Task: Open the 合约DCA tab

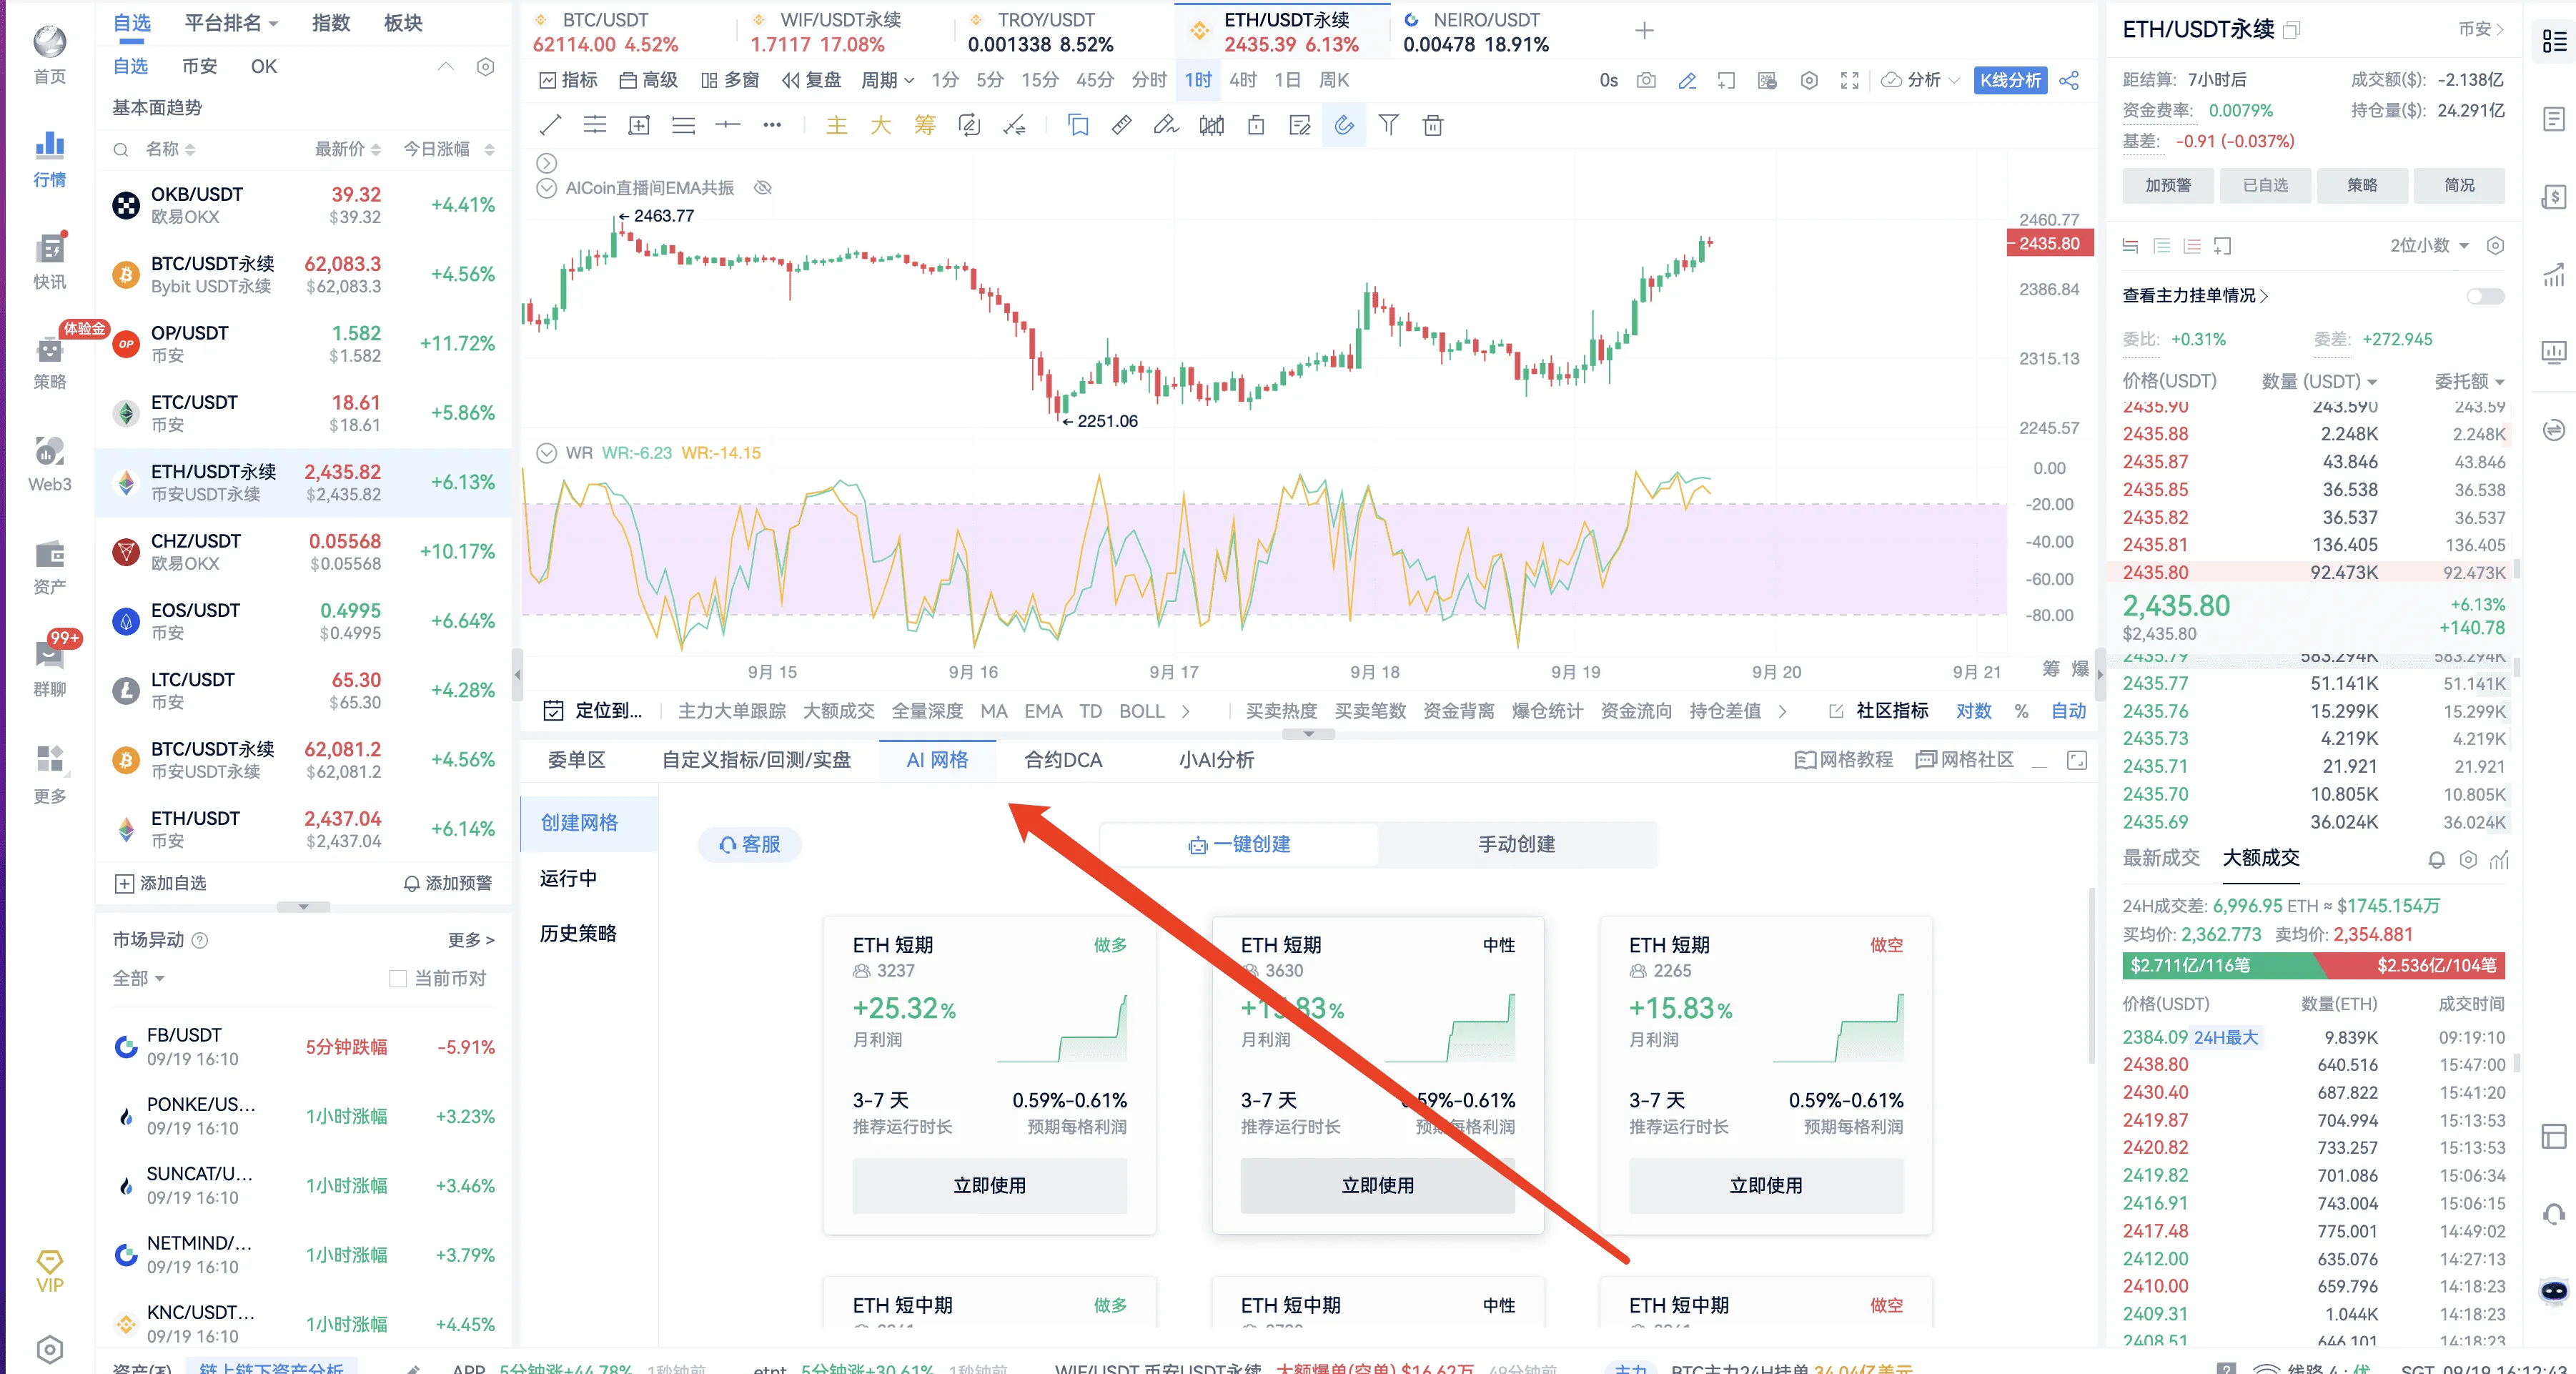Action: [x=1063, y=760]
